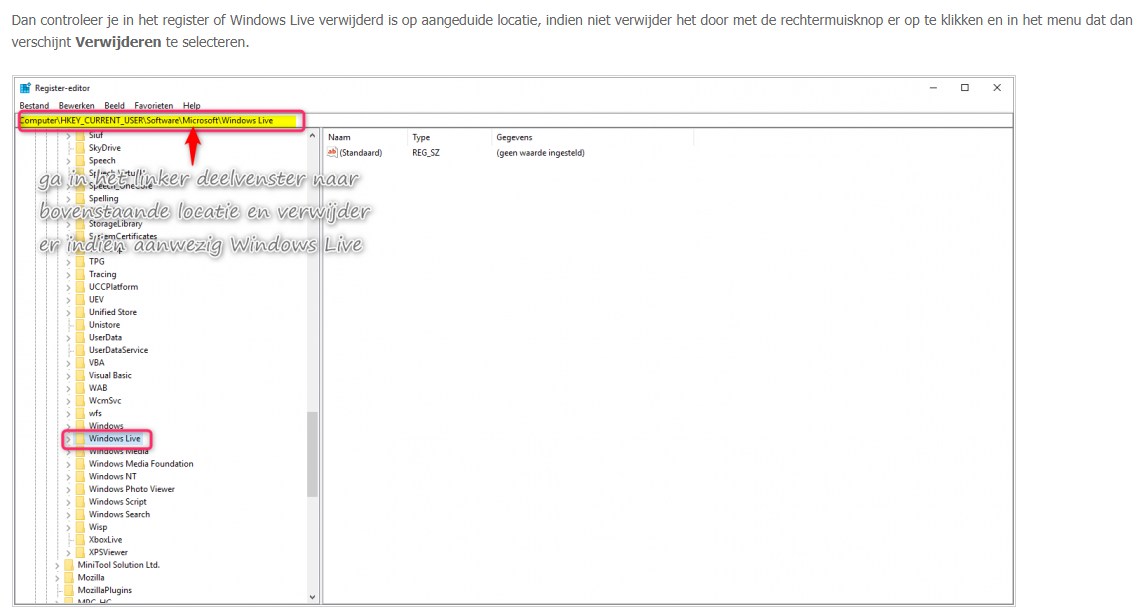Image resolution: width=1137 pixels, height=613 pixels.
Task: Select the Speech registry key
Action: [102, 160]
